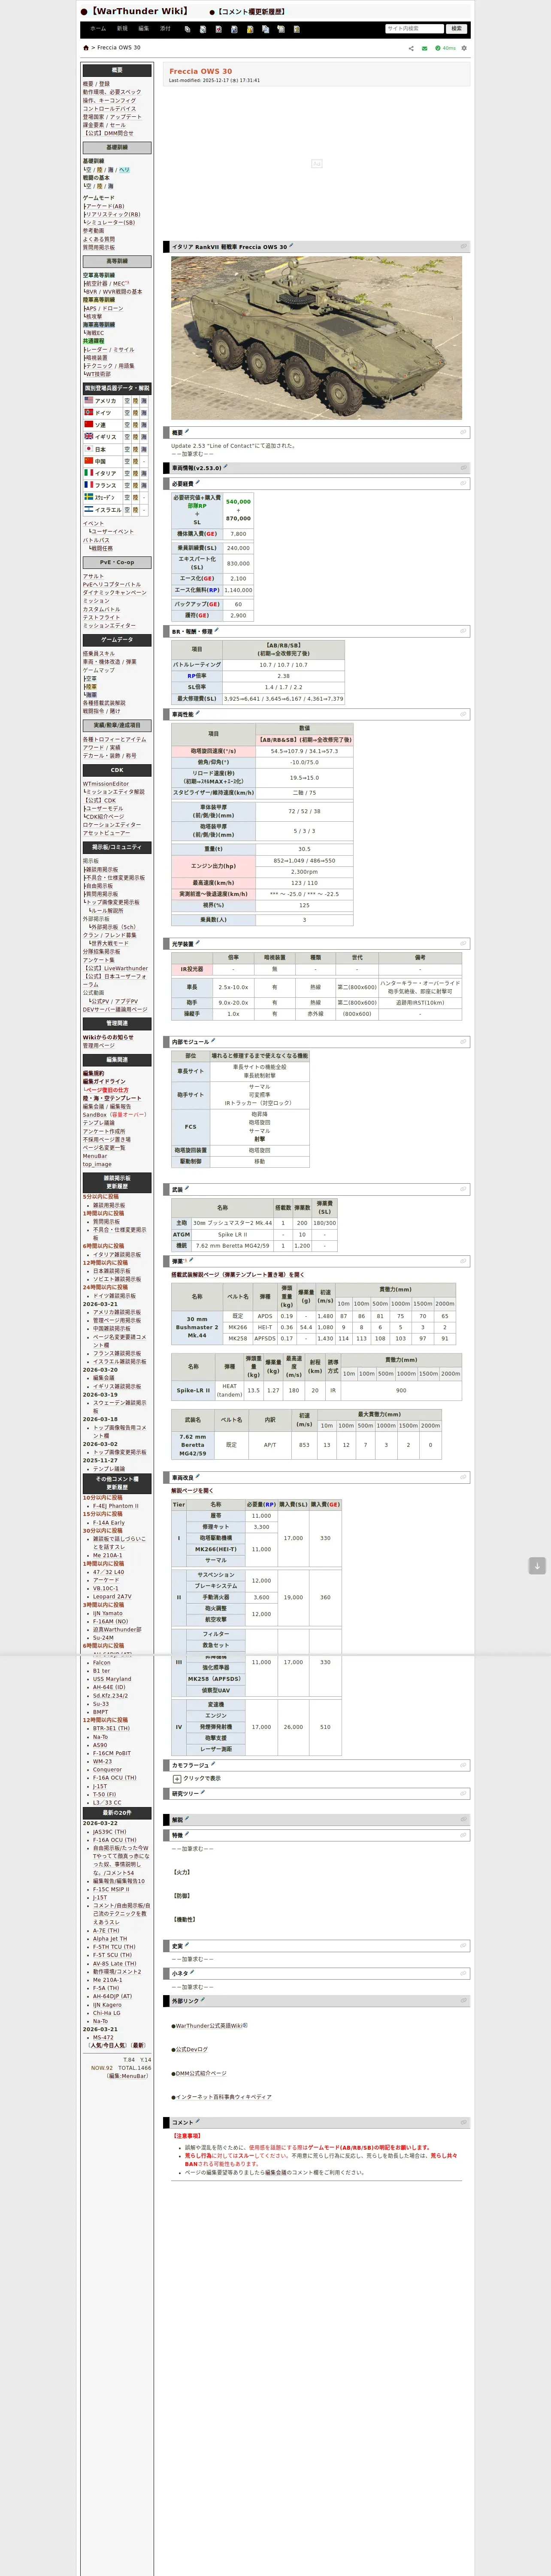Viewport: 551px width, 2576px height.
Task: Open the ミッションエディター sidebar link
Action: pos(110,626)
